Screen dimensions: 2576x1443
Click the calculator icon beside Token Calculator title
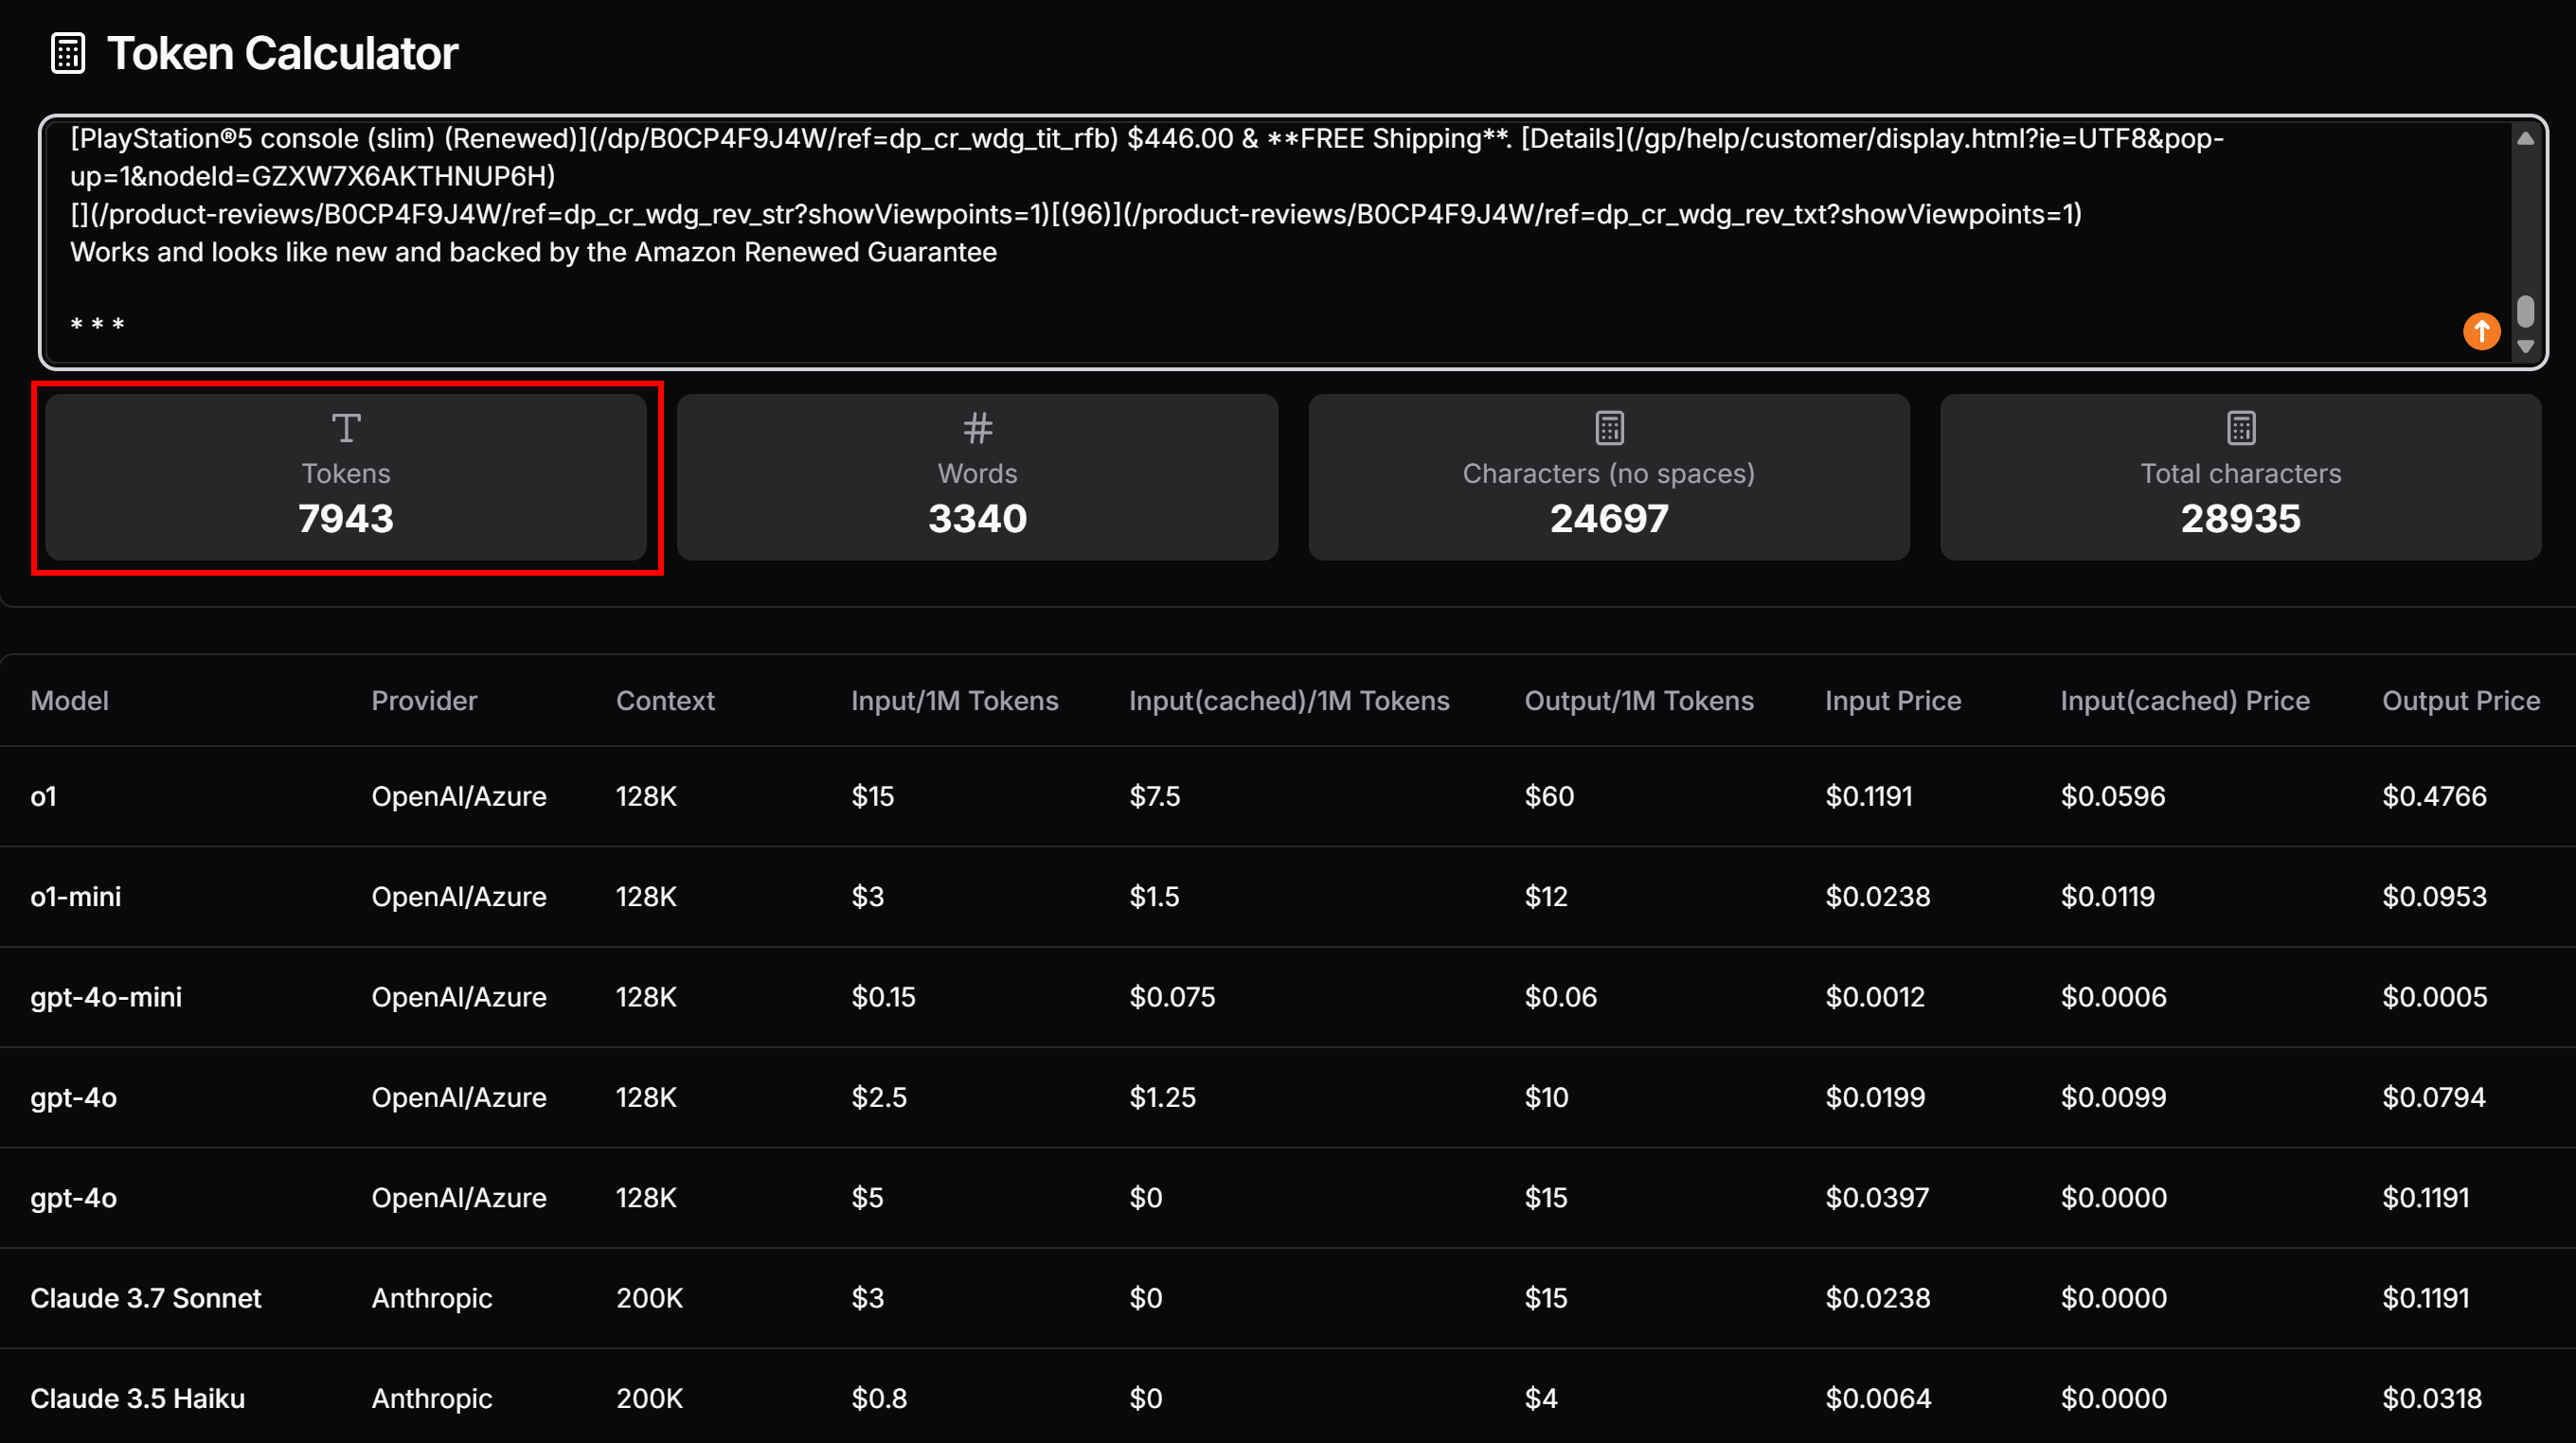(x=68, y=54)
